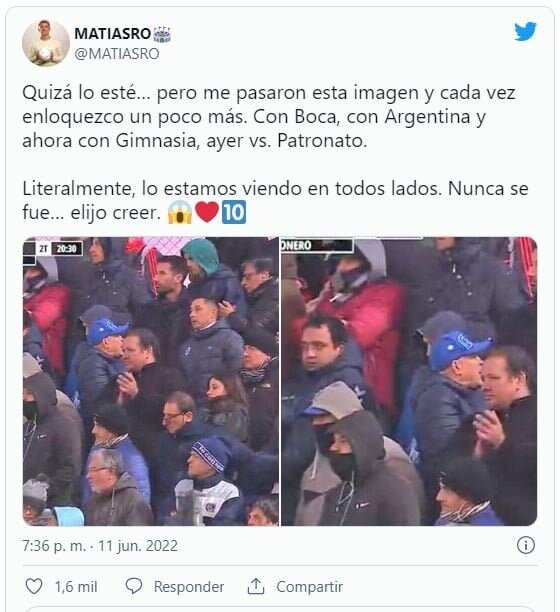Click the reply speech bubble icon
Viewport: 560px width, 612px height.
click(134, 586)
